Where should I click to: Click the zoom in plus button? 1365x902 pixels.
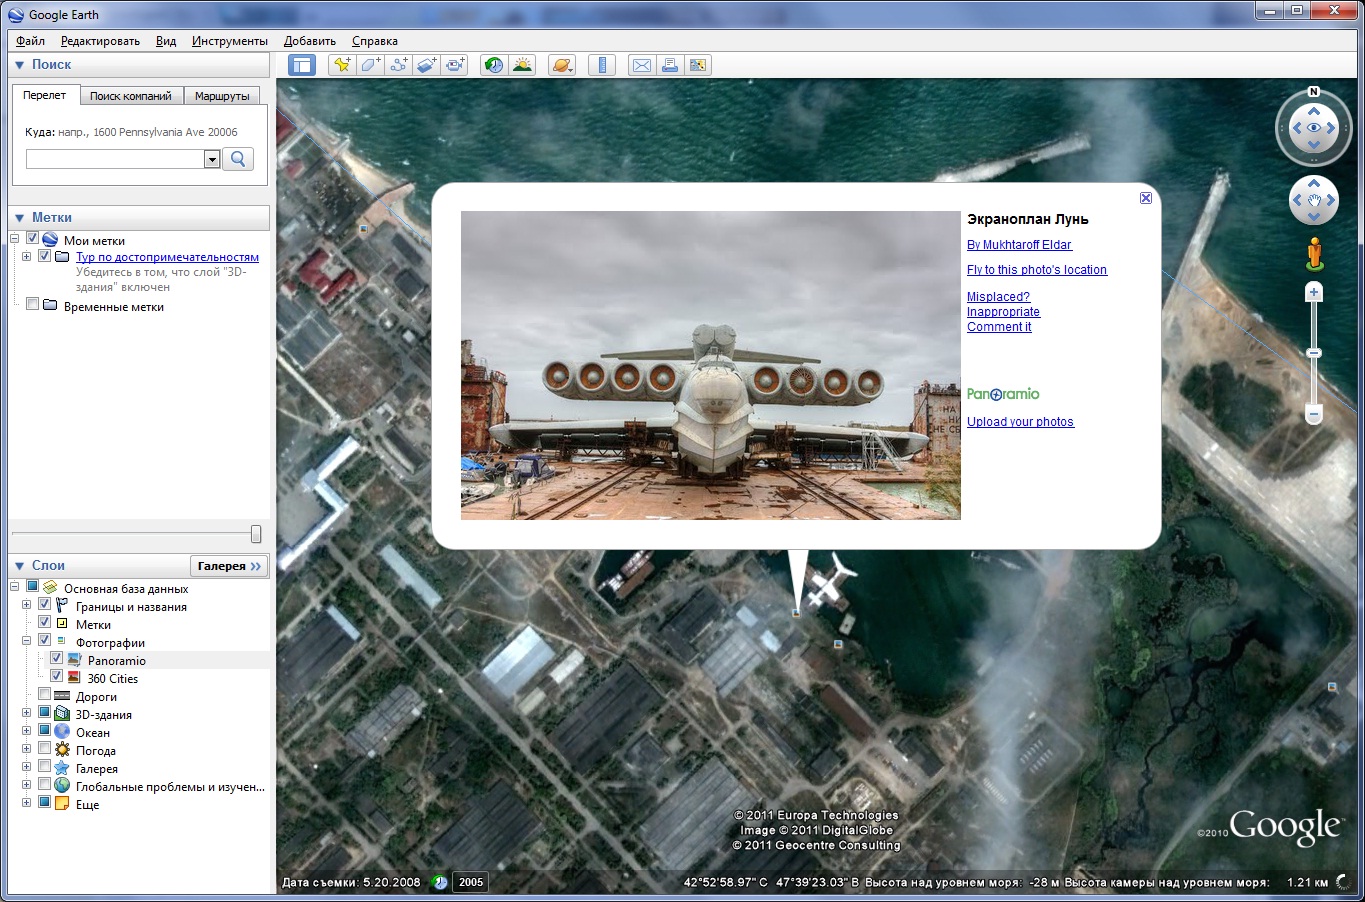[1315, 292]
